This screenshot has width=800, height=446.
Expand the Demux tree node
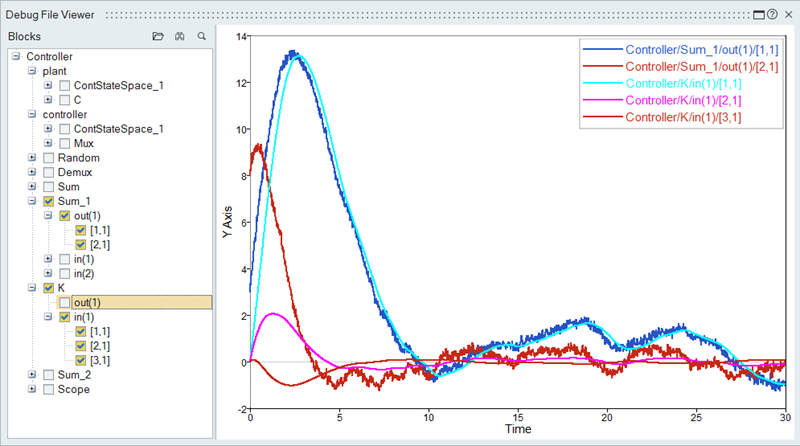coord(33,172)
